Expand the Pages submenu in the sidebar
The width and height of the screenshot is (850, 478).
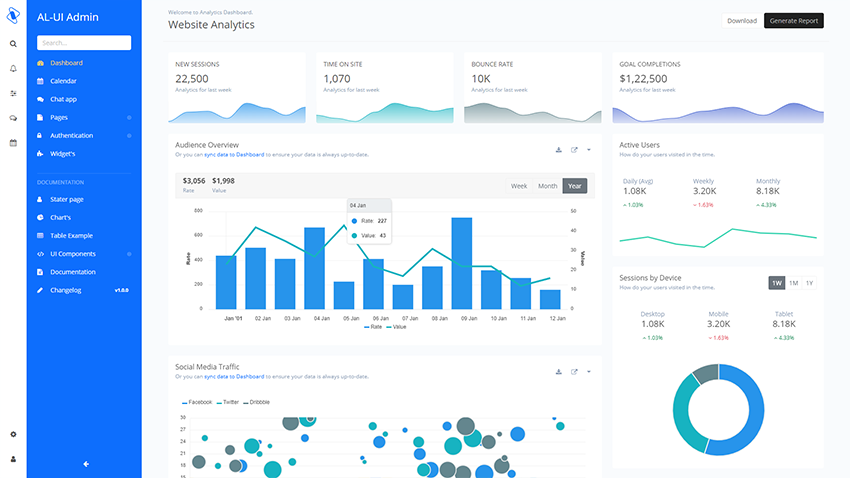pyautogui.click(x=60, y=117)
